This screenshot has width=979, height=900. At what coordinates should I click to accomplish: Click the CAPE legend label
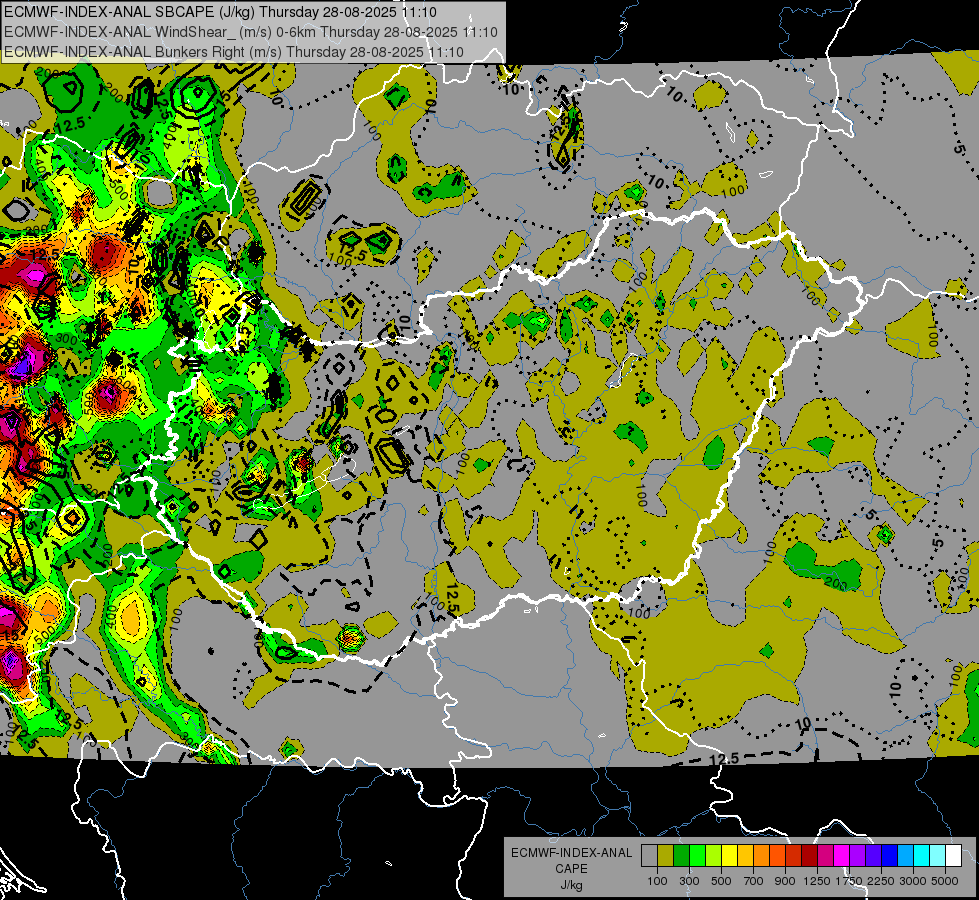571,869
